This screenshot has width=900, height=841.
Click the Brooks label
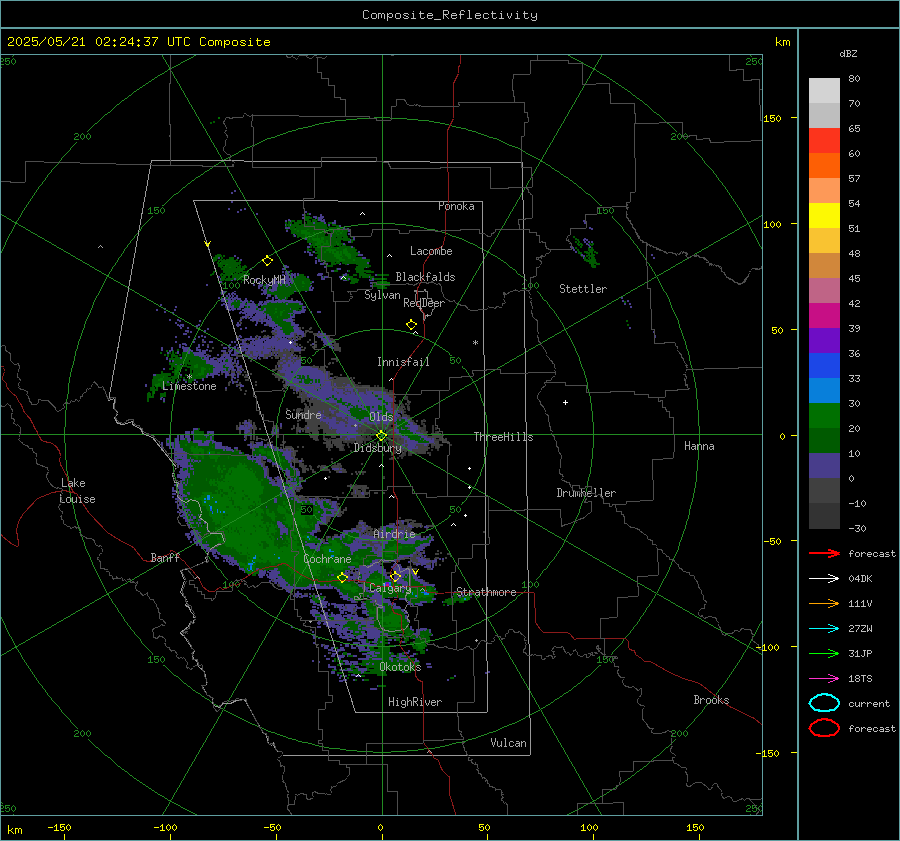click(711, 700)
